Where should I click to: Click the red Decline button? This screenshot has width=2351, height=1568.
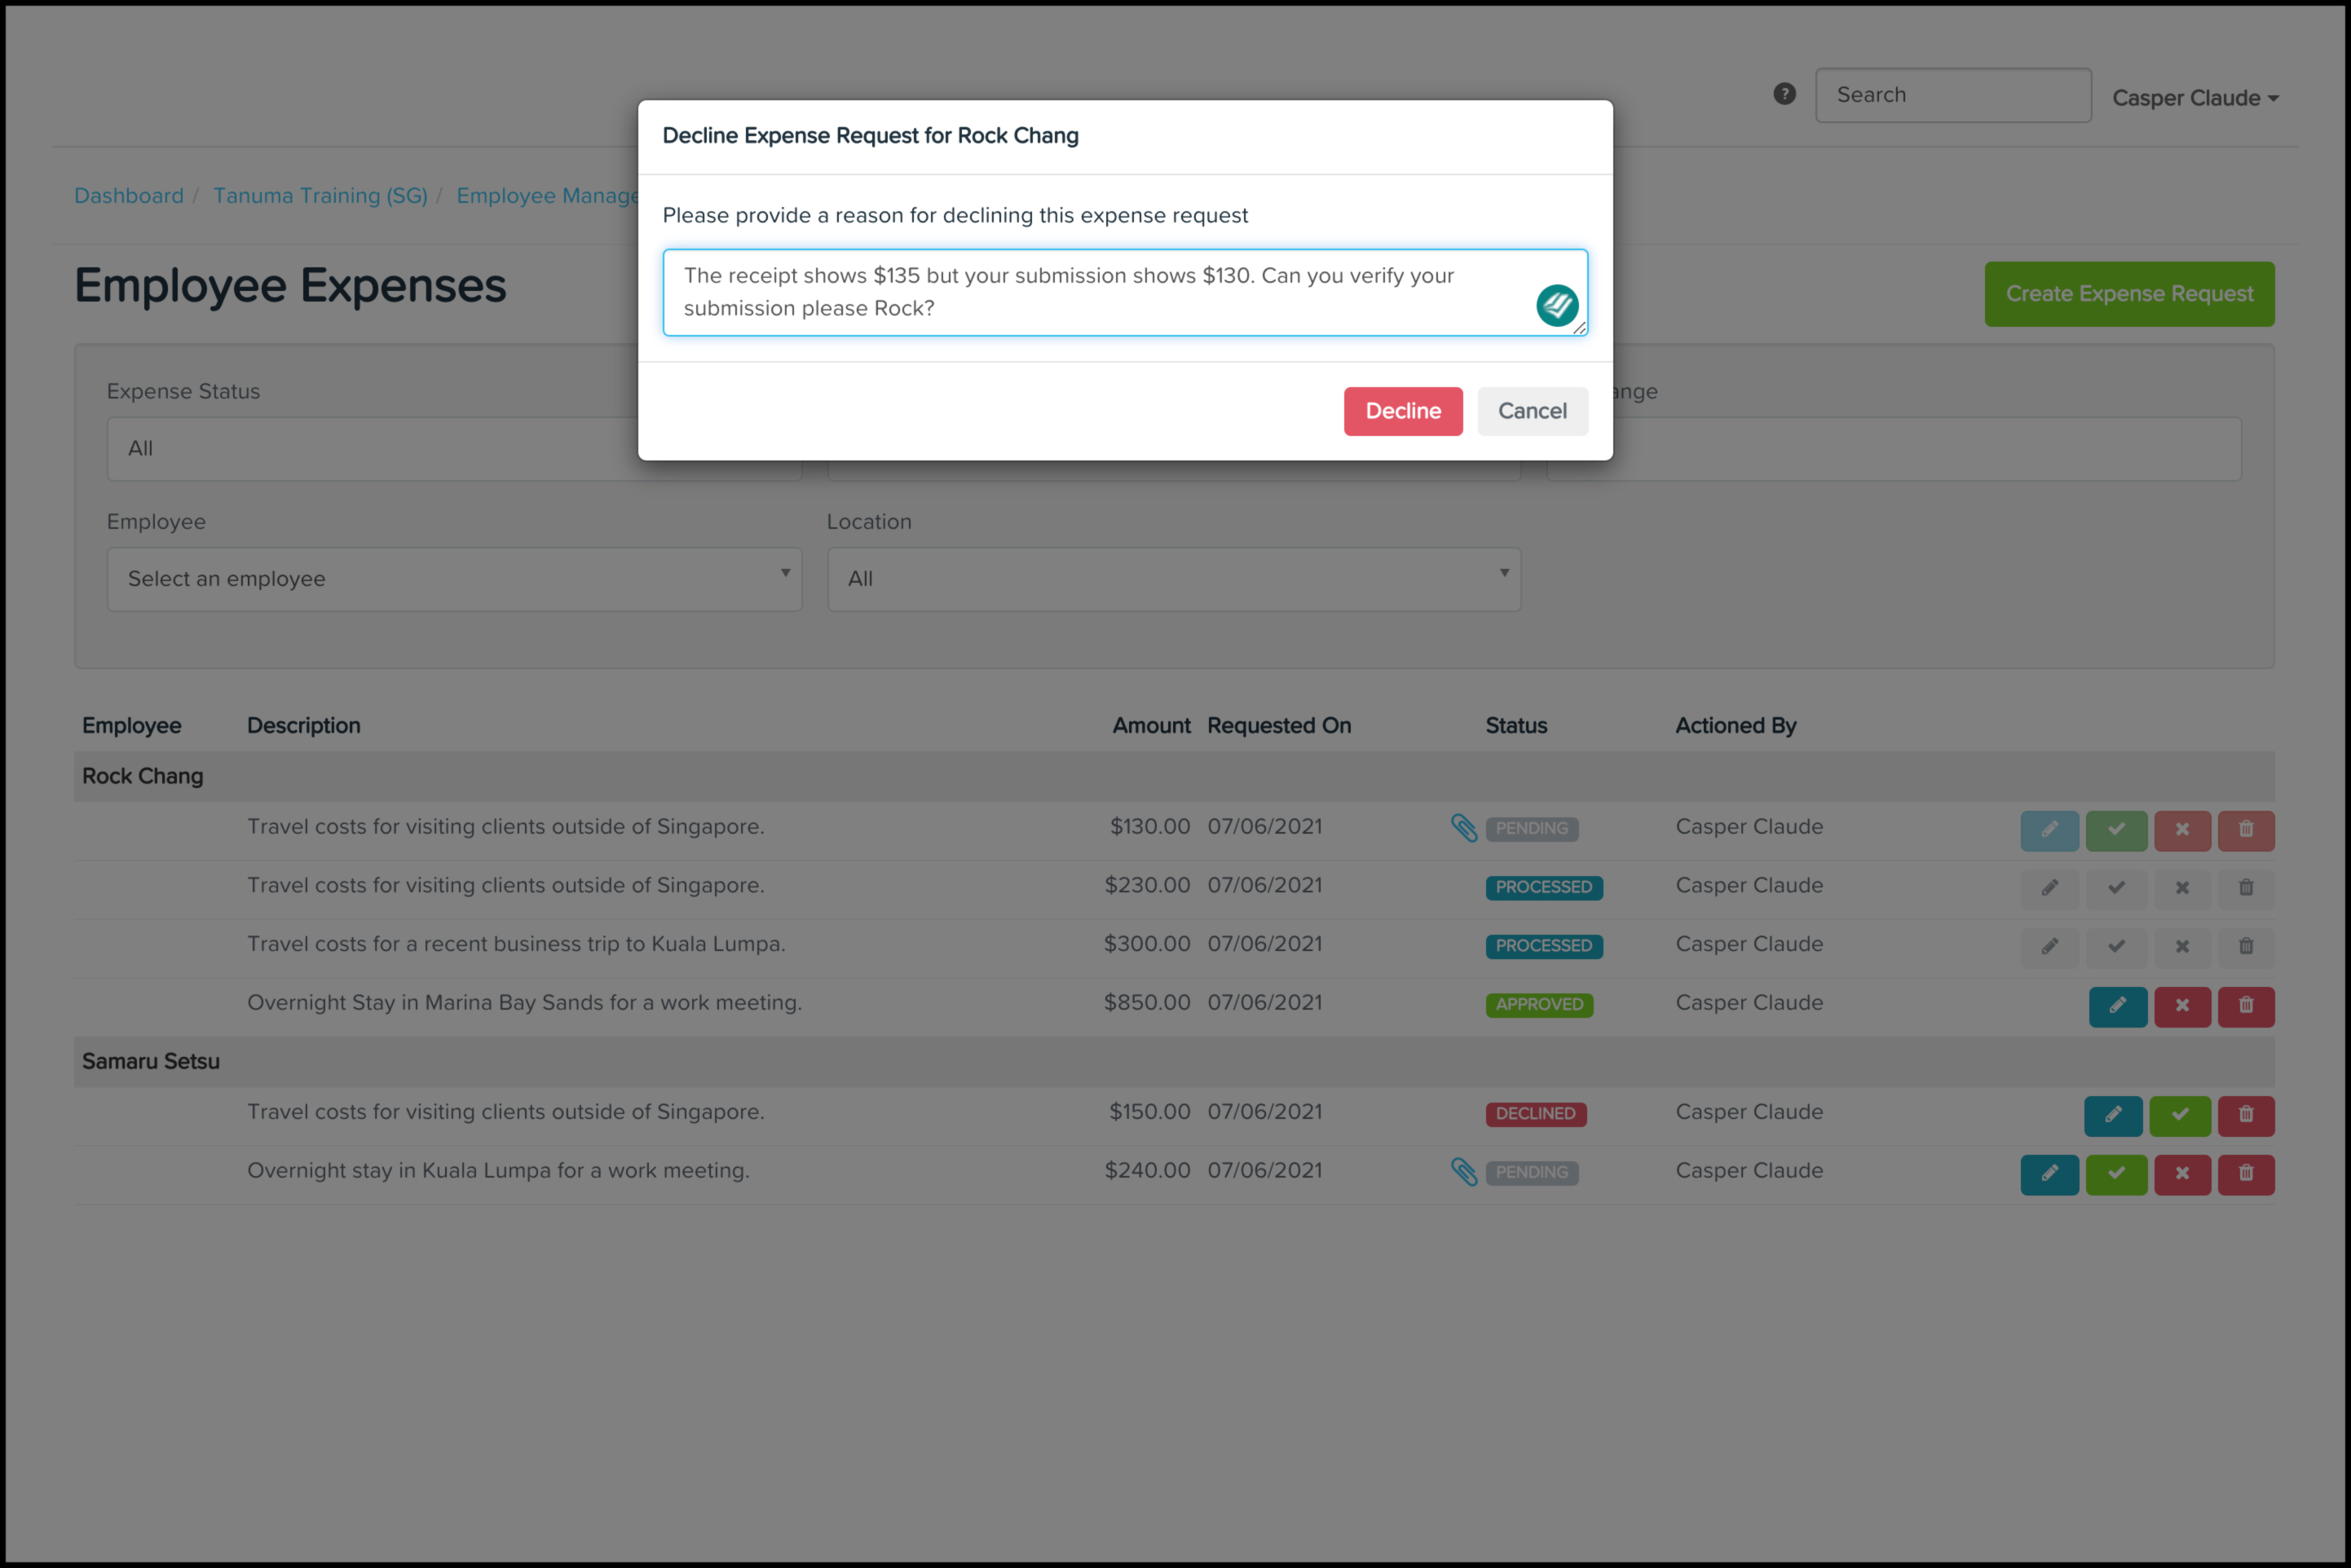click(1402, 411)
